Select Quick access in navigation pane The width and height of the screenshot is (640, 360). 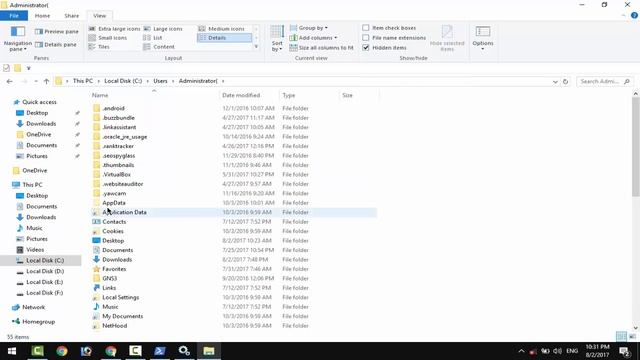point(39,102)
